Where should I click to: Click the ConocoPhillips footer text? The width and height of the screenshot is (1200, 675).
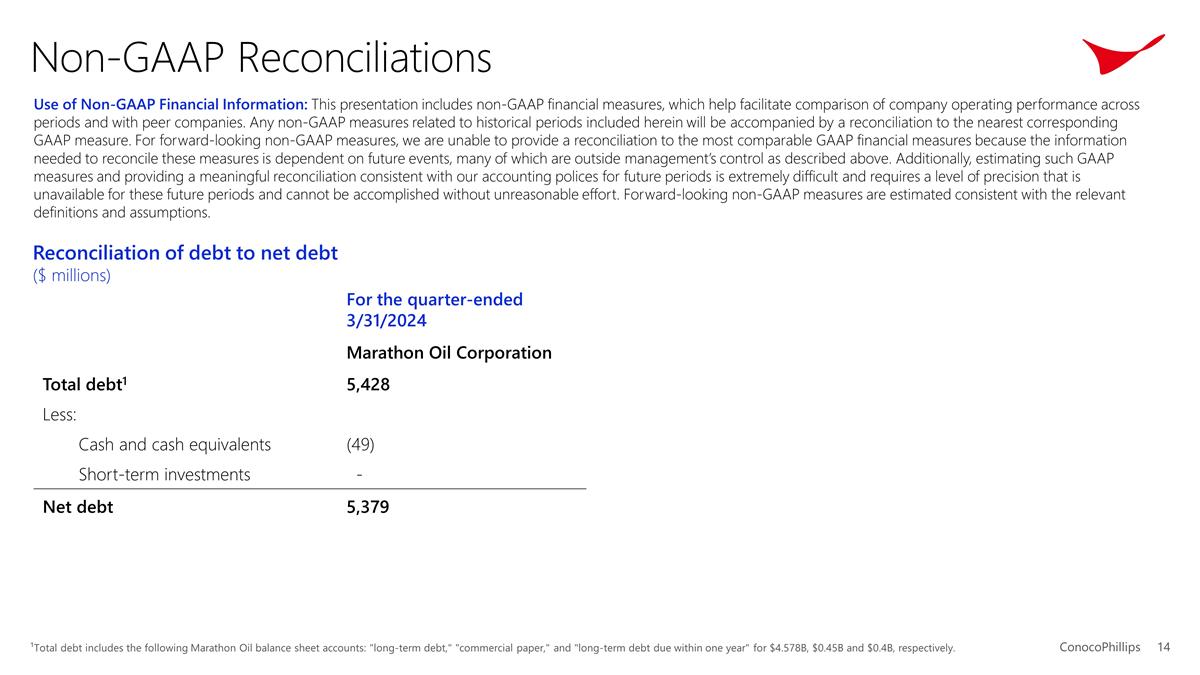1099,648
